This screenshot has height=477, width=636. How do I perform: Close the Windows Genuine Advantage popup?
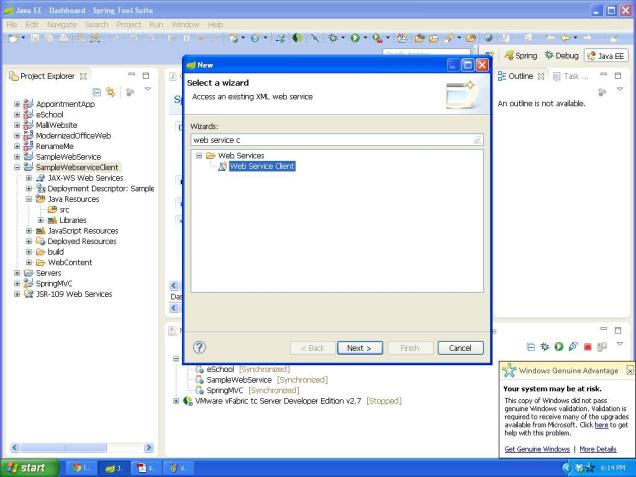(x=630, y=371)
